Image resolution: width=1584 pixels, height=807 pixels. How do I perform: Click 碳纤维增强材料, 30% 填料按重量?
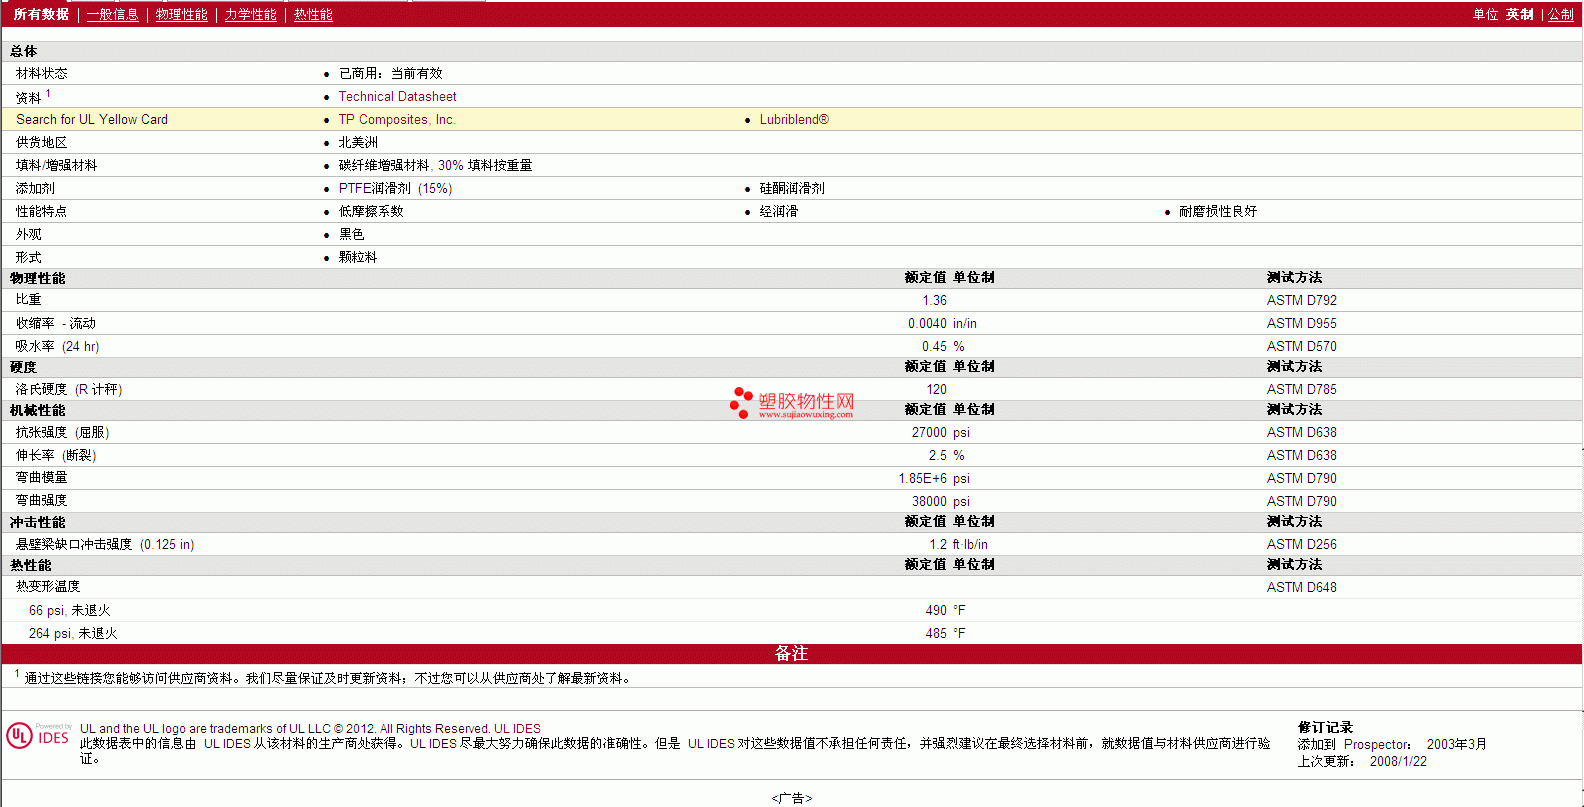(435, 165)
